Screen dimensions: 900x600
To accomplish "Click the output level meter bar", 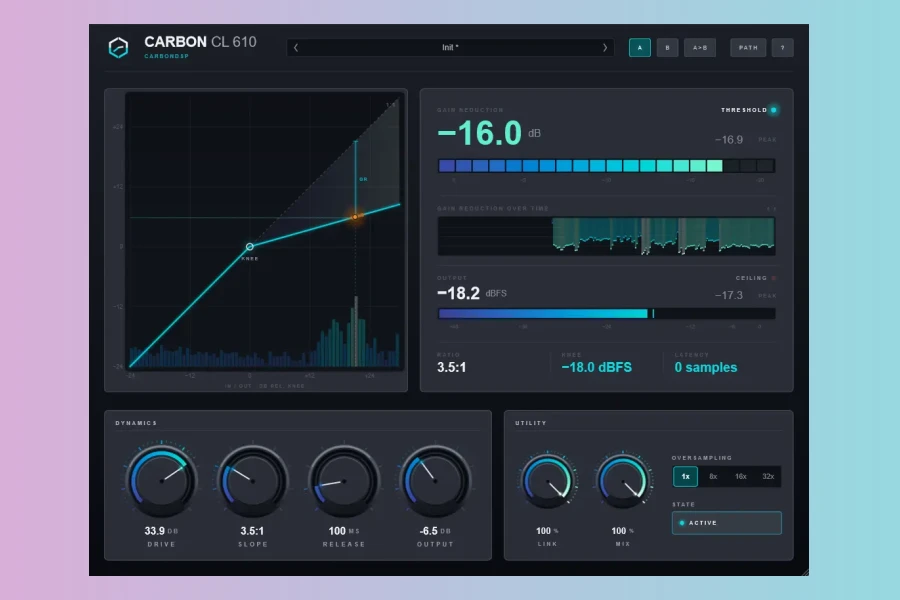I will click(x=606, y=313).
